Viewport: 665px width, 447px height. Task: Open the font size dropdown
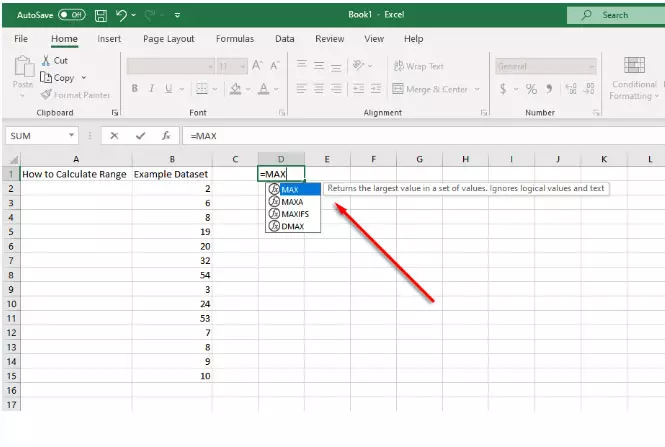click(x=242, y=67)
